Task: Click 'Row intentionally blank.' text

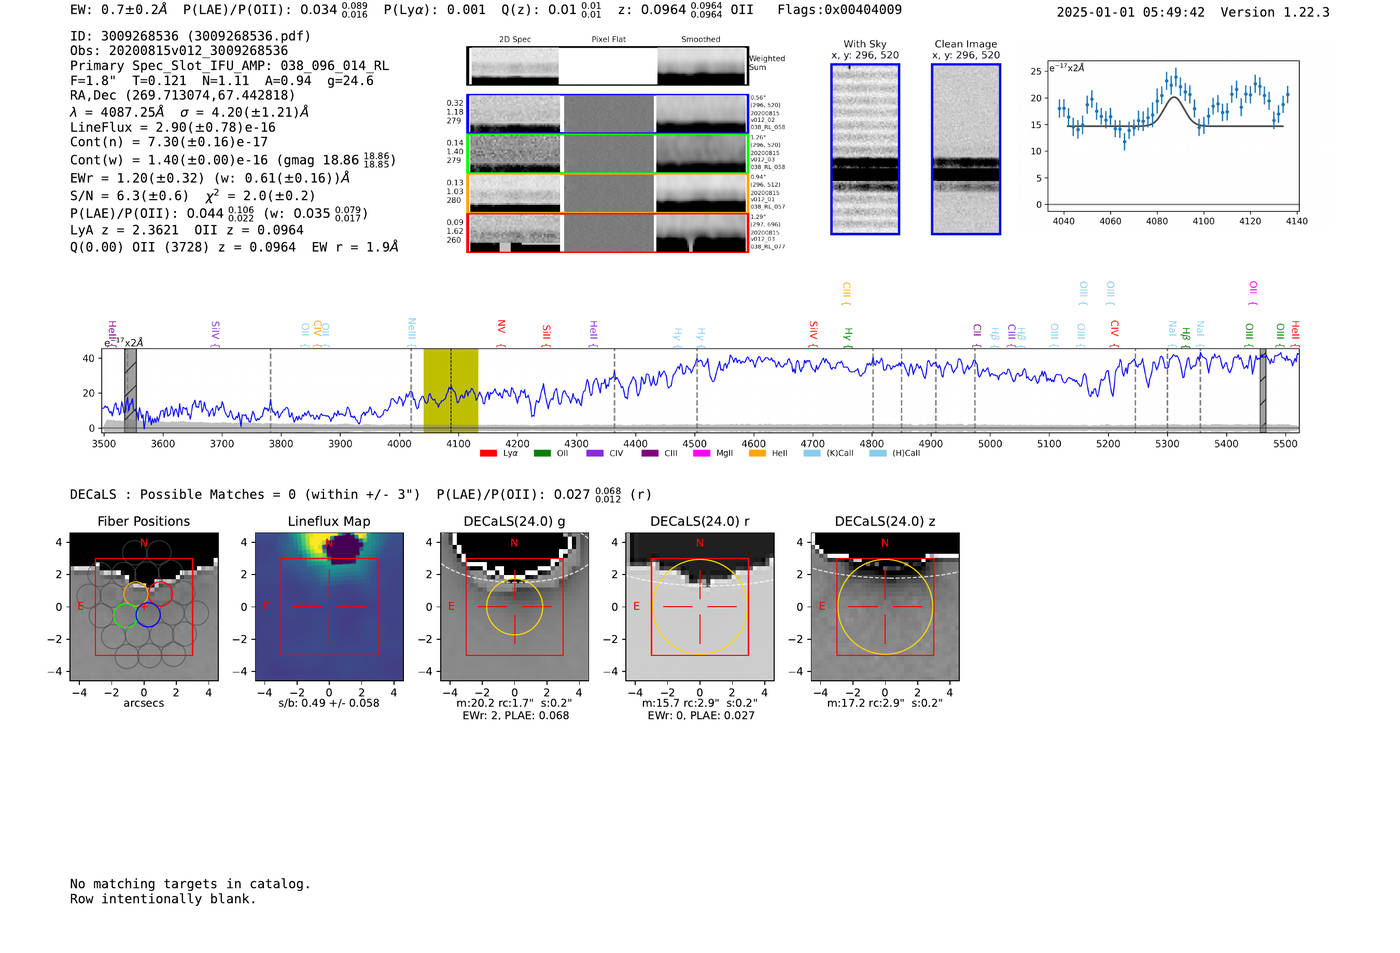Action: tap(163, 899)
